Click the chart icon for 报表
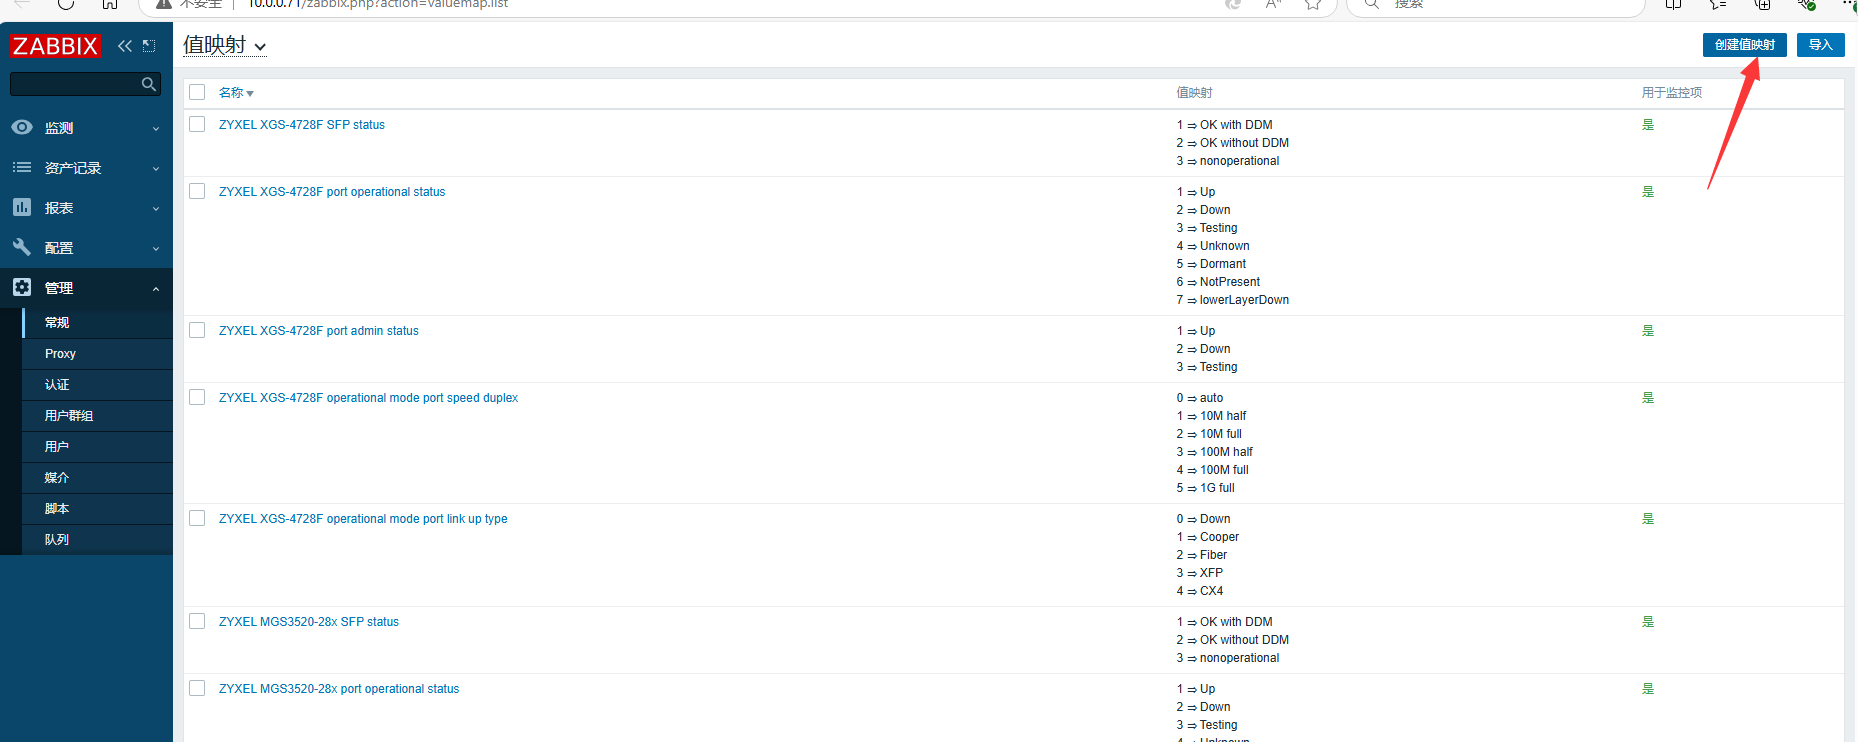 pyautogui.click(x=22, y=207)
